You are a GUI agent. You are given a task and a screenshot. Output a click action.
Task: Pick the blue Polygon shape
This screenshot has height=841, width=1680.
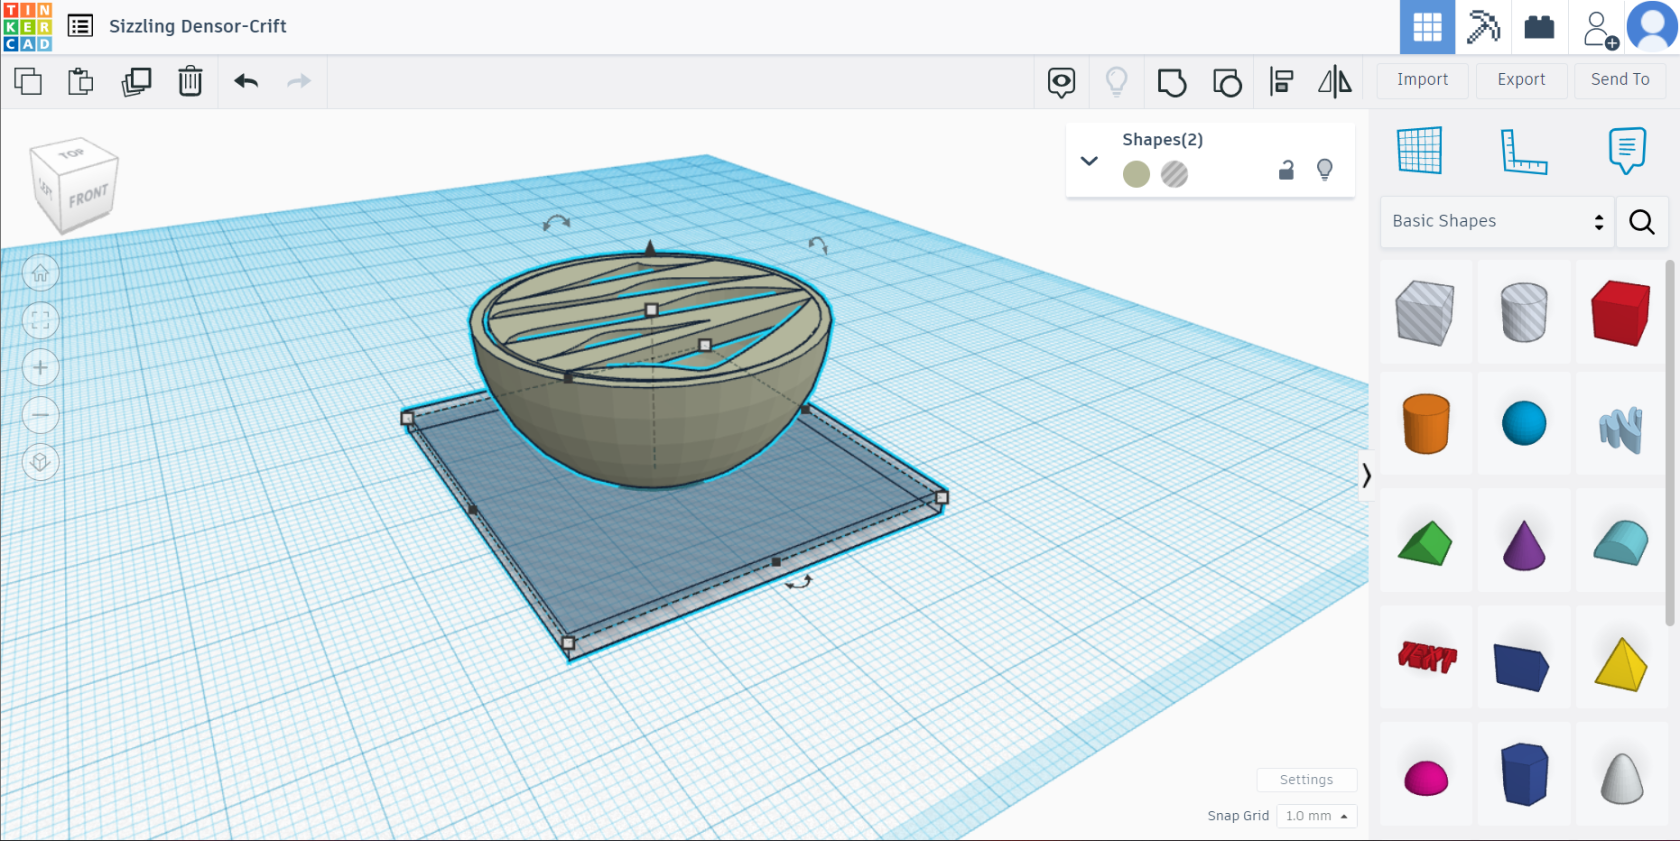coord(1524,774)
